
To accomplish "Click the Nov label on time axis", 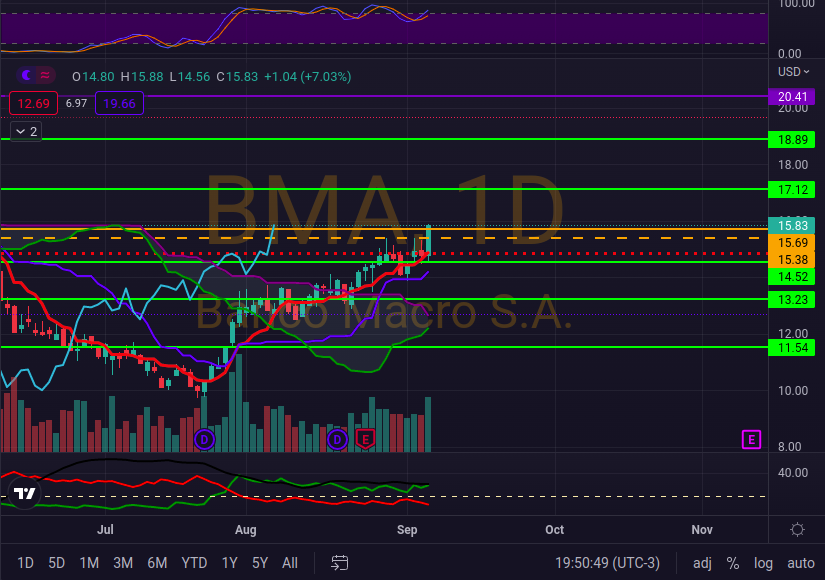I will coord(702,529).
